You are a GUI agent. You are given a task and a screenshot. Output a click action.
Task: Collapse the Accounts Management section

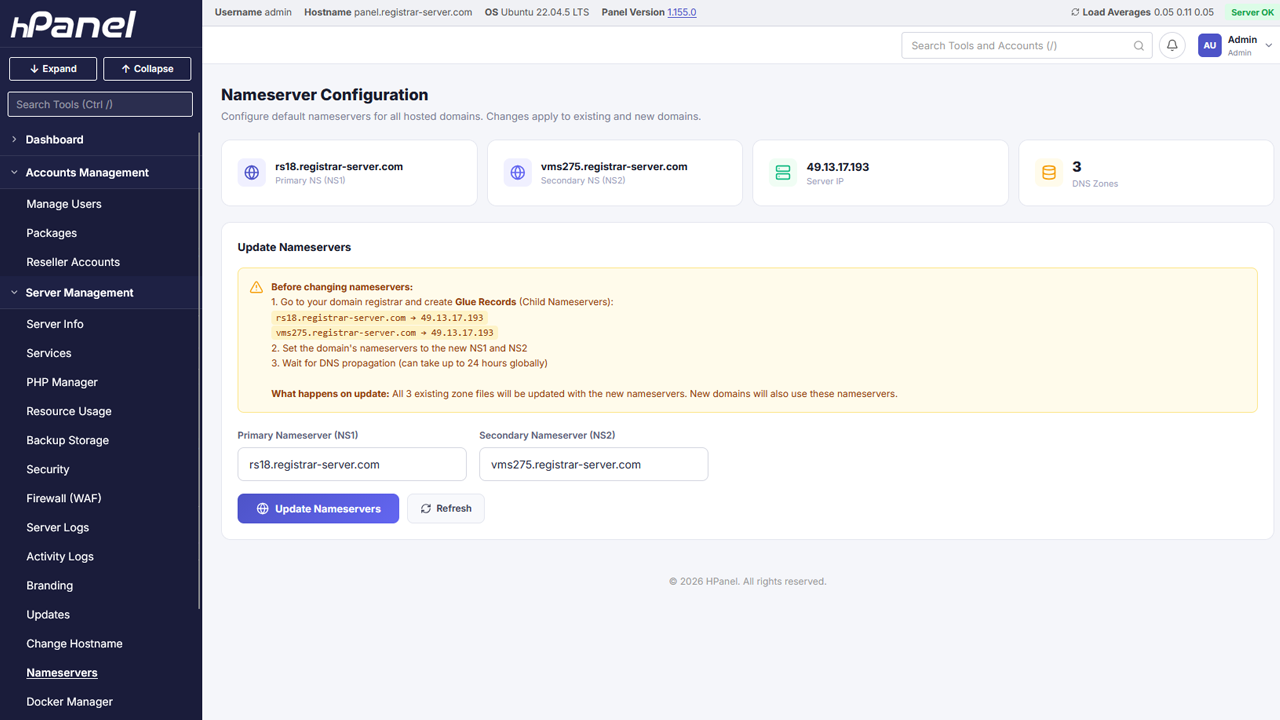coord(100,172)
